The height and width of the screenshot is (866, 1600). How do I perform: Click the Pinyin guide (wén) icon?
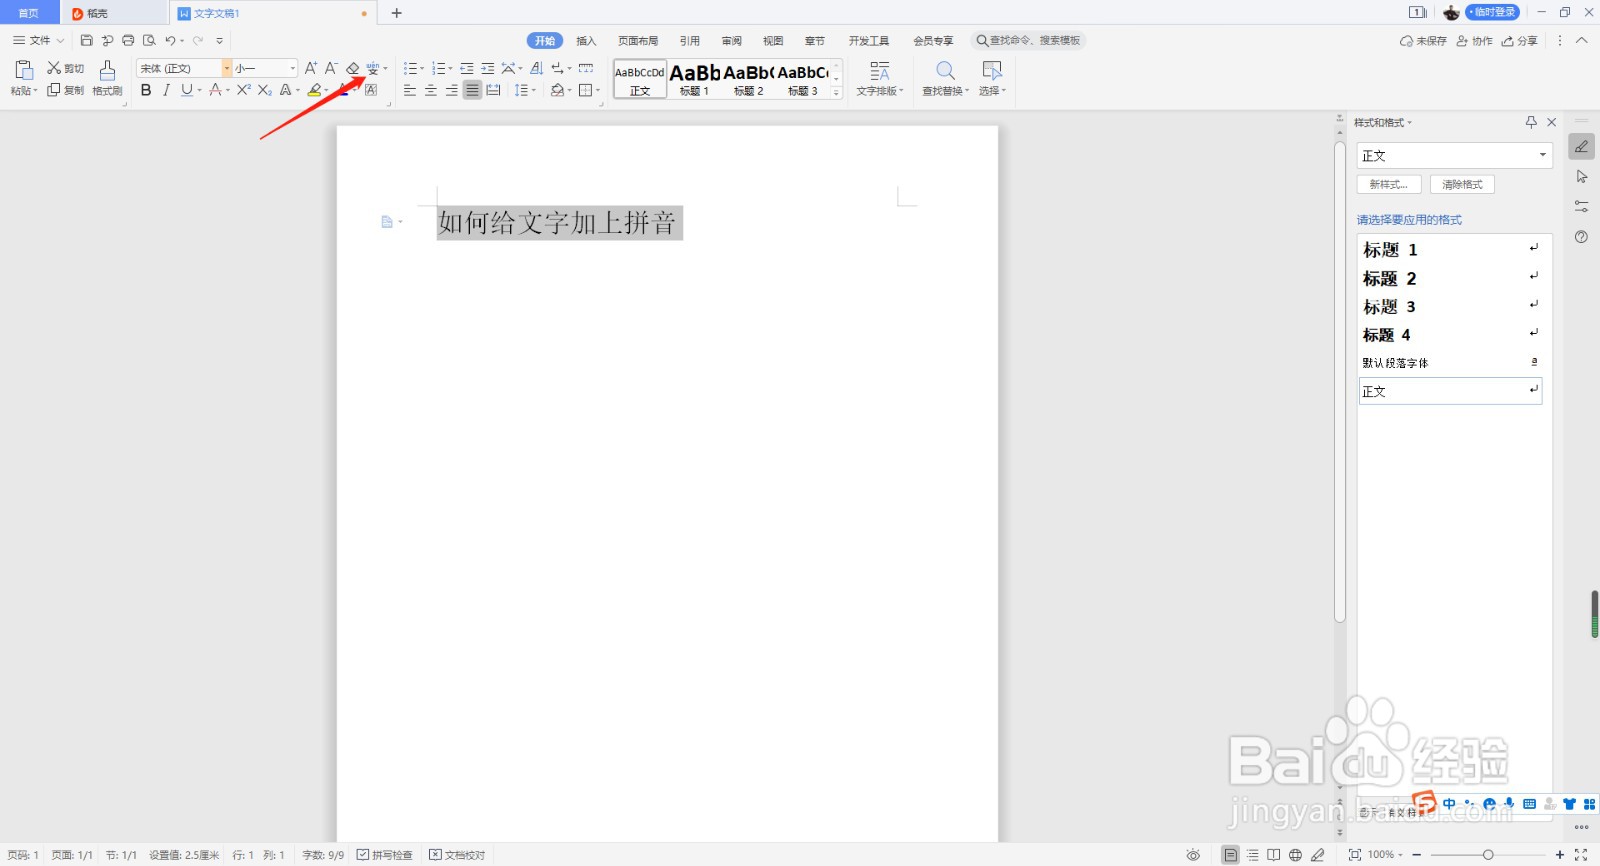point(373,68)
